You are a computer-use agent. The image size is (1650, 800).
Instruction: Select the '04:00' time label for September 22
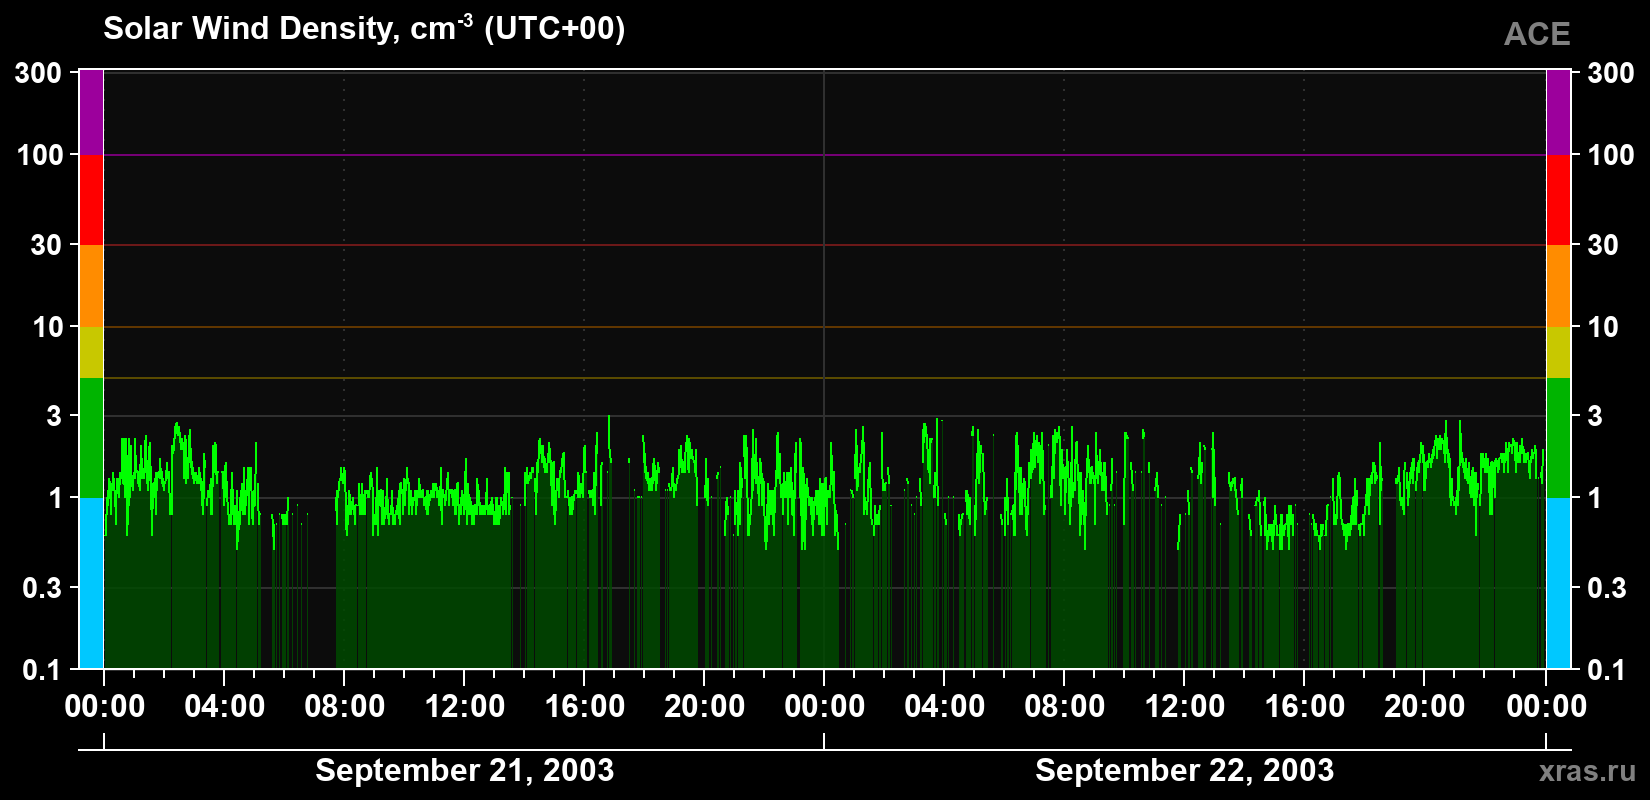(x=945, y=706)
